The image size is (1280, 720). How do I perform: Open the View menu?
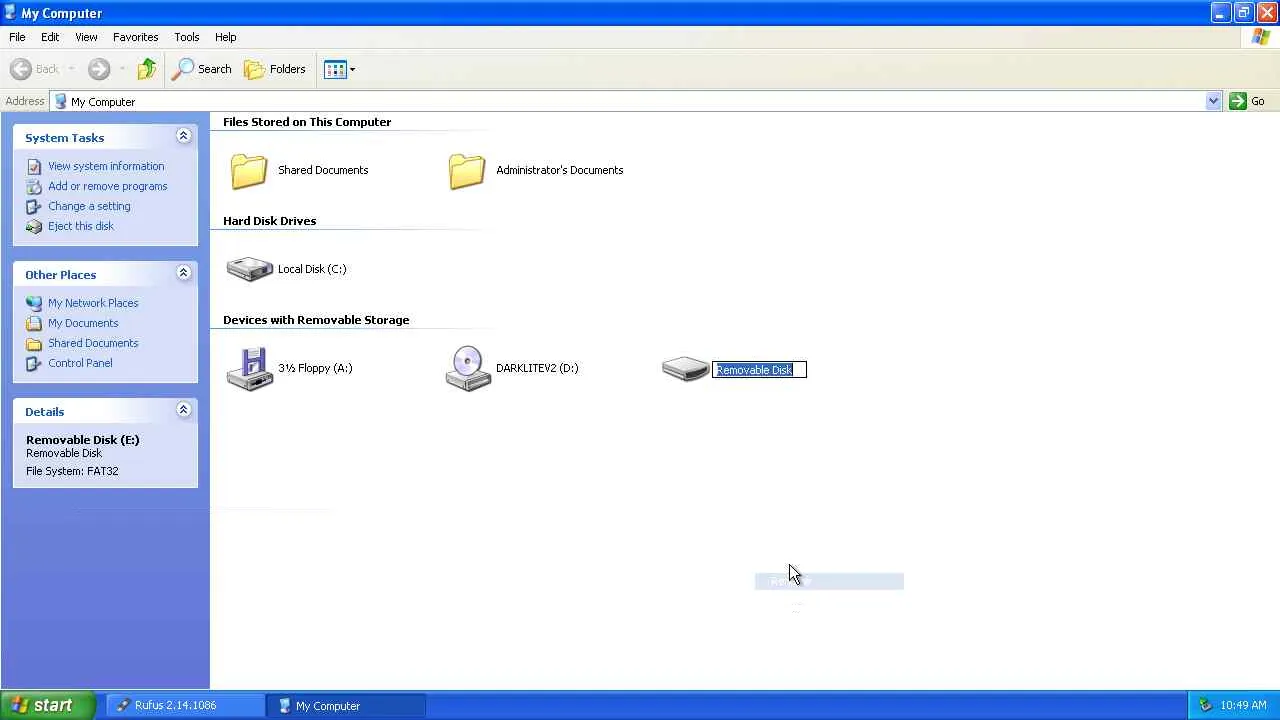[86, 37]
